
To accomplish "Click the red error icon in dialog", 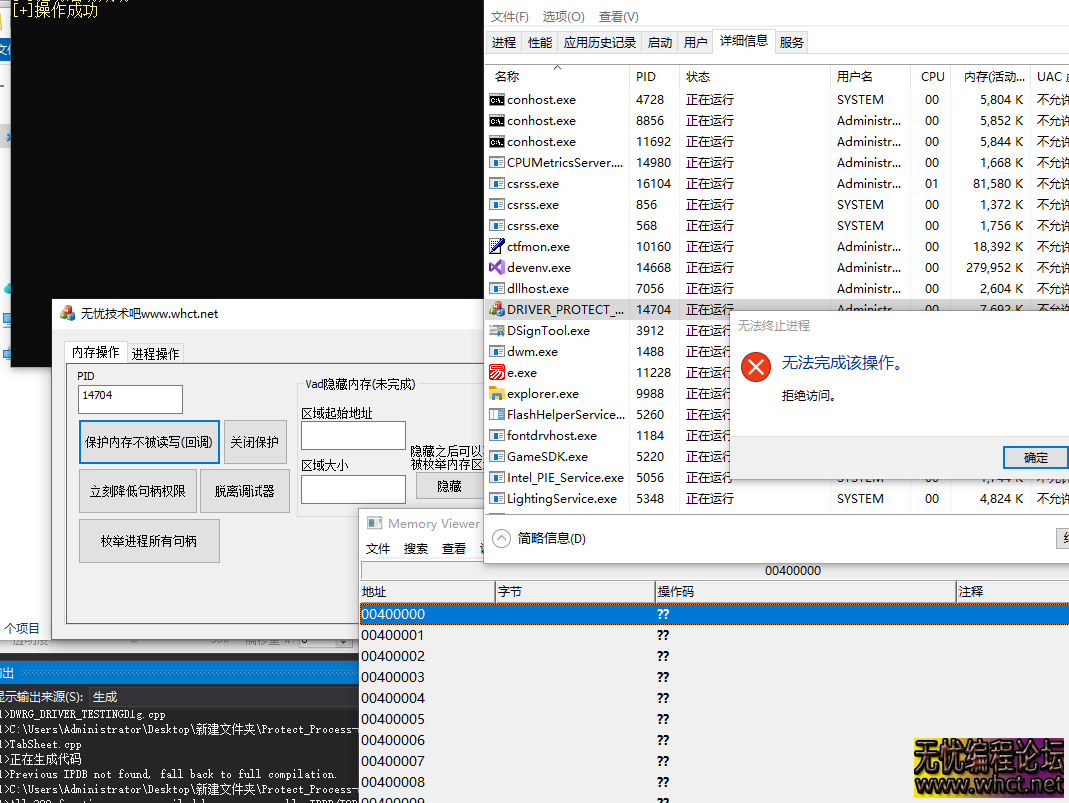I will click(756, 367).
